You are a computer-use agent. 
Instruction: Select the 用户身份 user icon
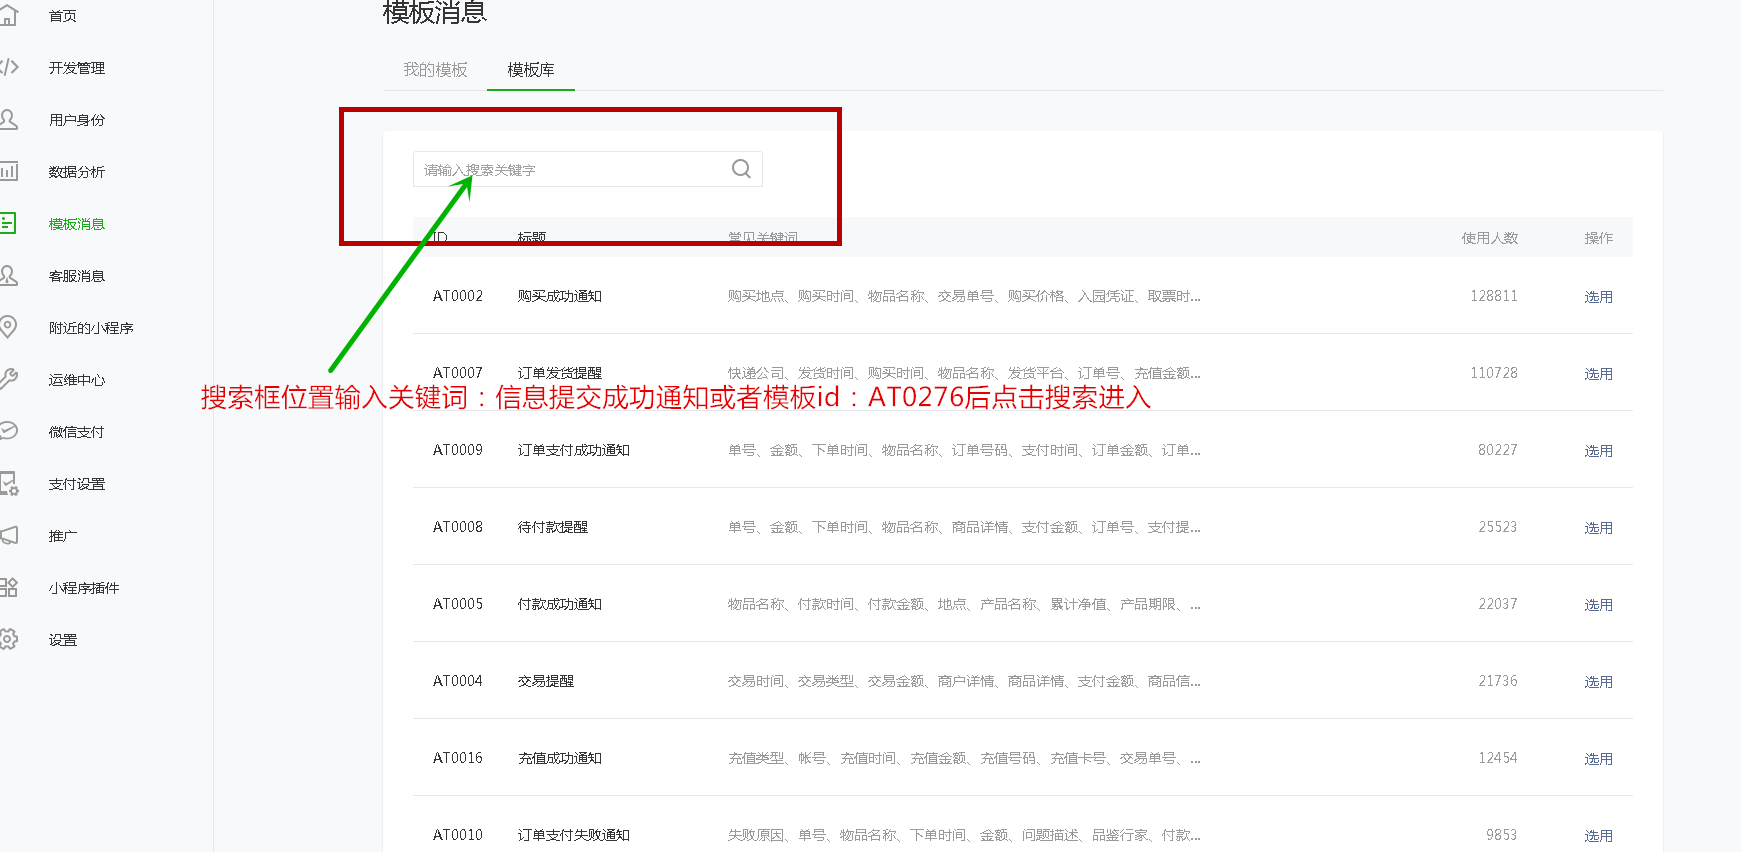tap(9, 120)
